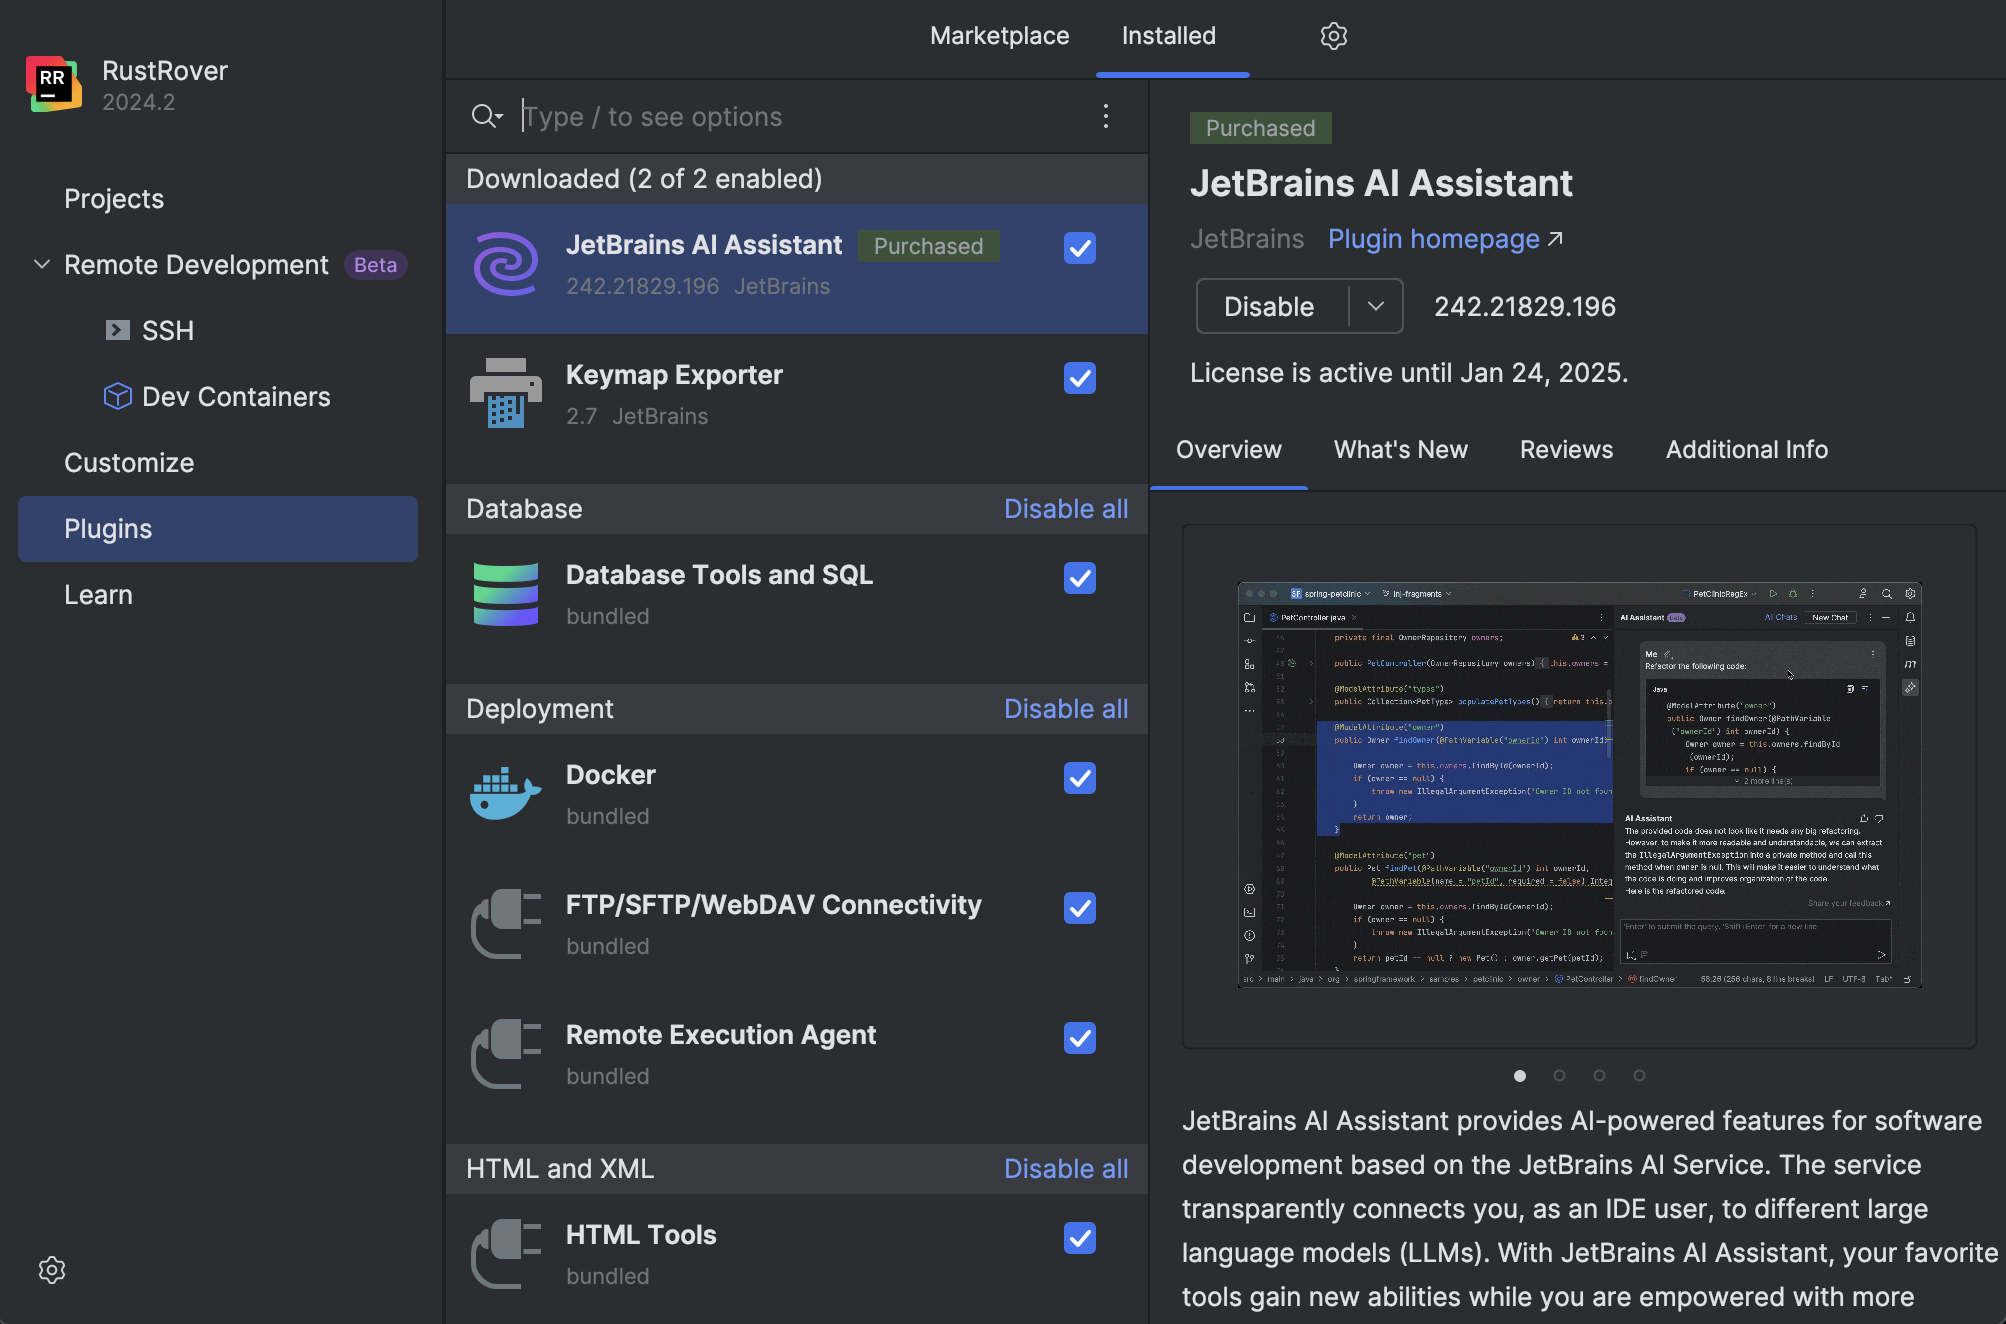Open settings gear at bottom left
Image resolution: width=2006 pixels, height=1324 pixels.
tap(52, 1270)
